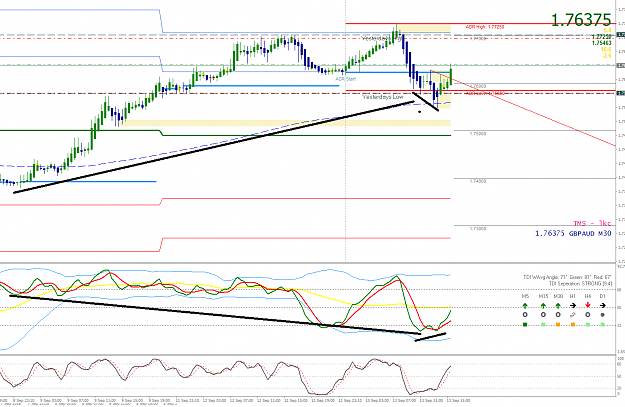
Task: Click the 'TDI Separation: STRONG' readout
Action: 580,283
